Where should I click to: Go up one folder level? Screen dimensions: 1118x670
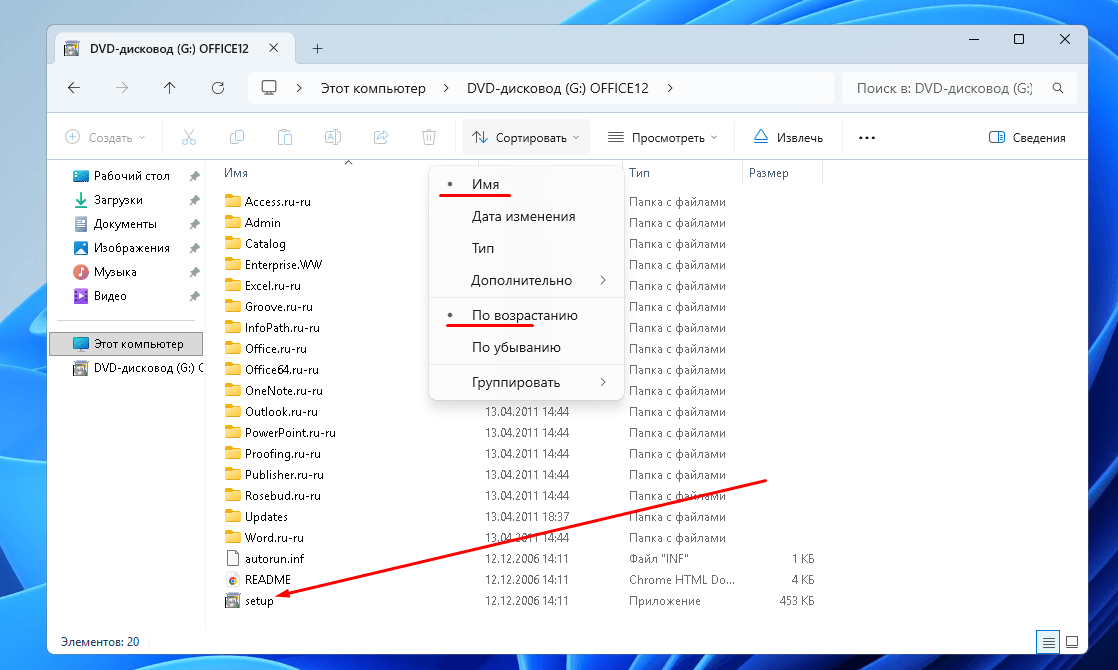169,88
